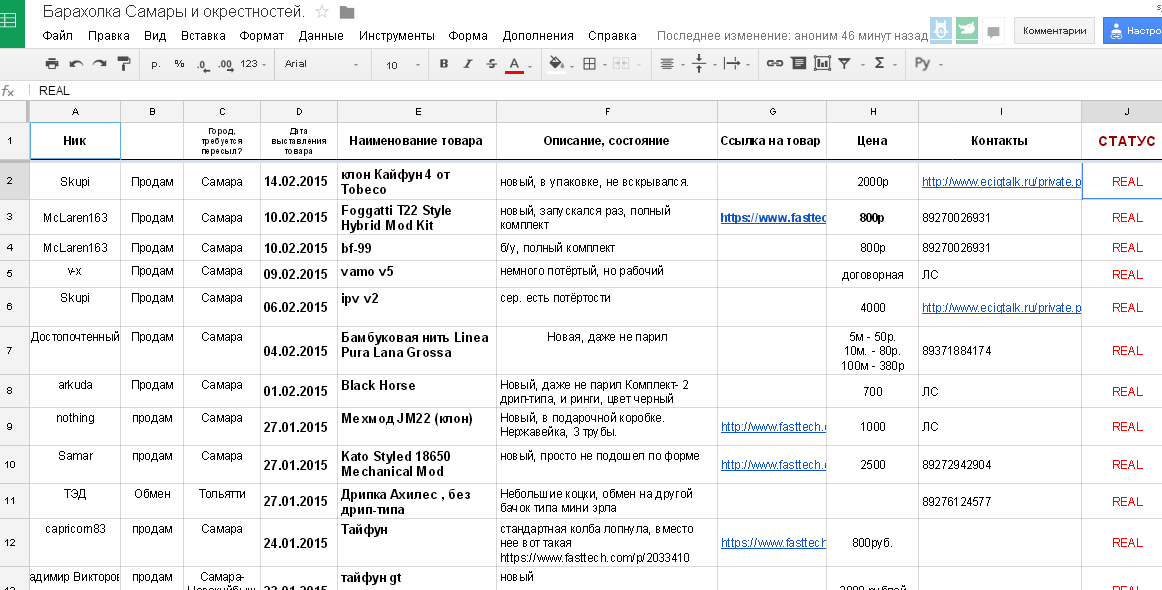Screen dimensions: 1162x590
Task: Open the Вид menu
Action: 155,36
